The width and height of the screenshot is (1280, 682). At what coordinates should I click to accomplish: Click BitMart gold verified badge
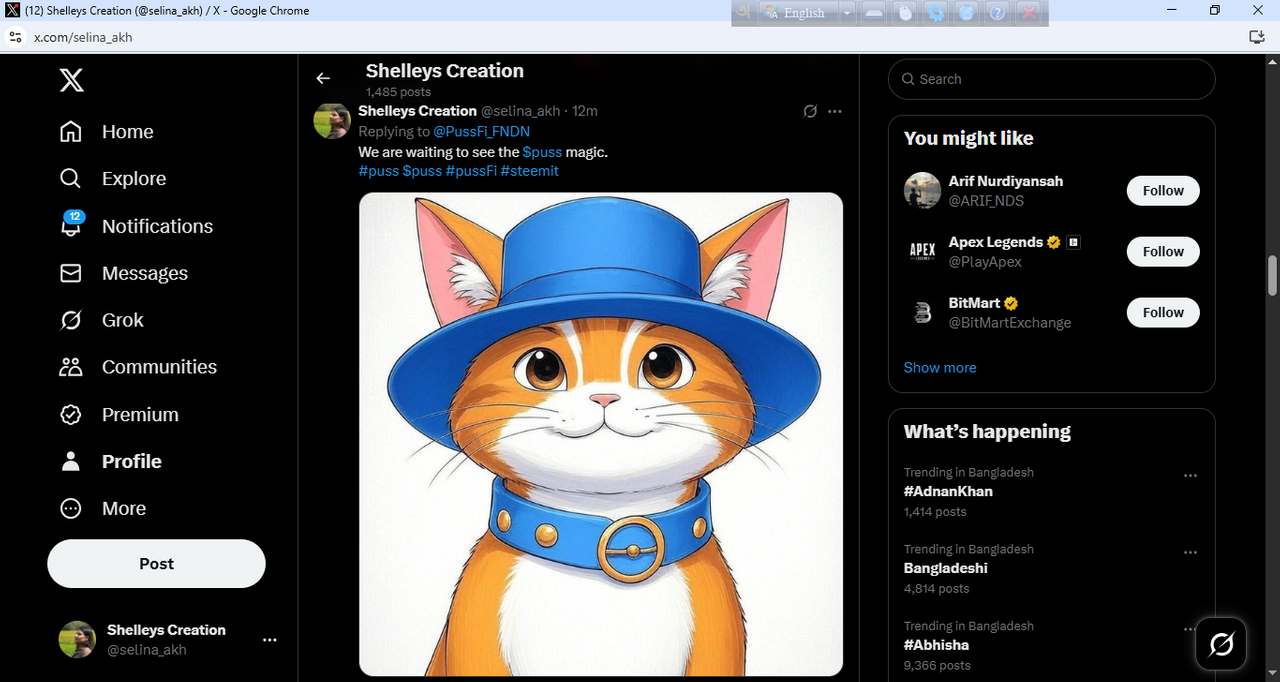coord(1011,303)
